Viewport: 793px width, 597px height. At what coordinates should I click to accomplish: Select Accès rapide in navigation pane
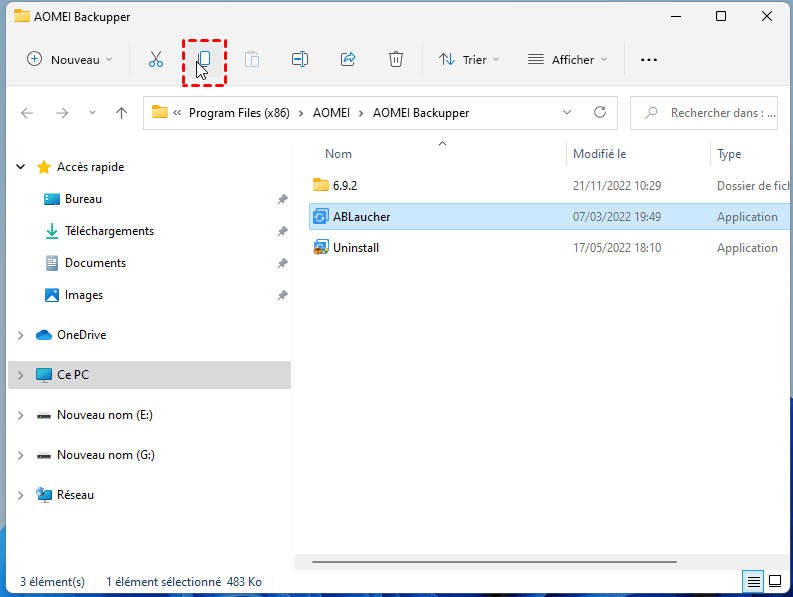tap(91, 167)
